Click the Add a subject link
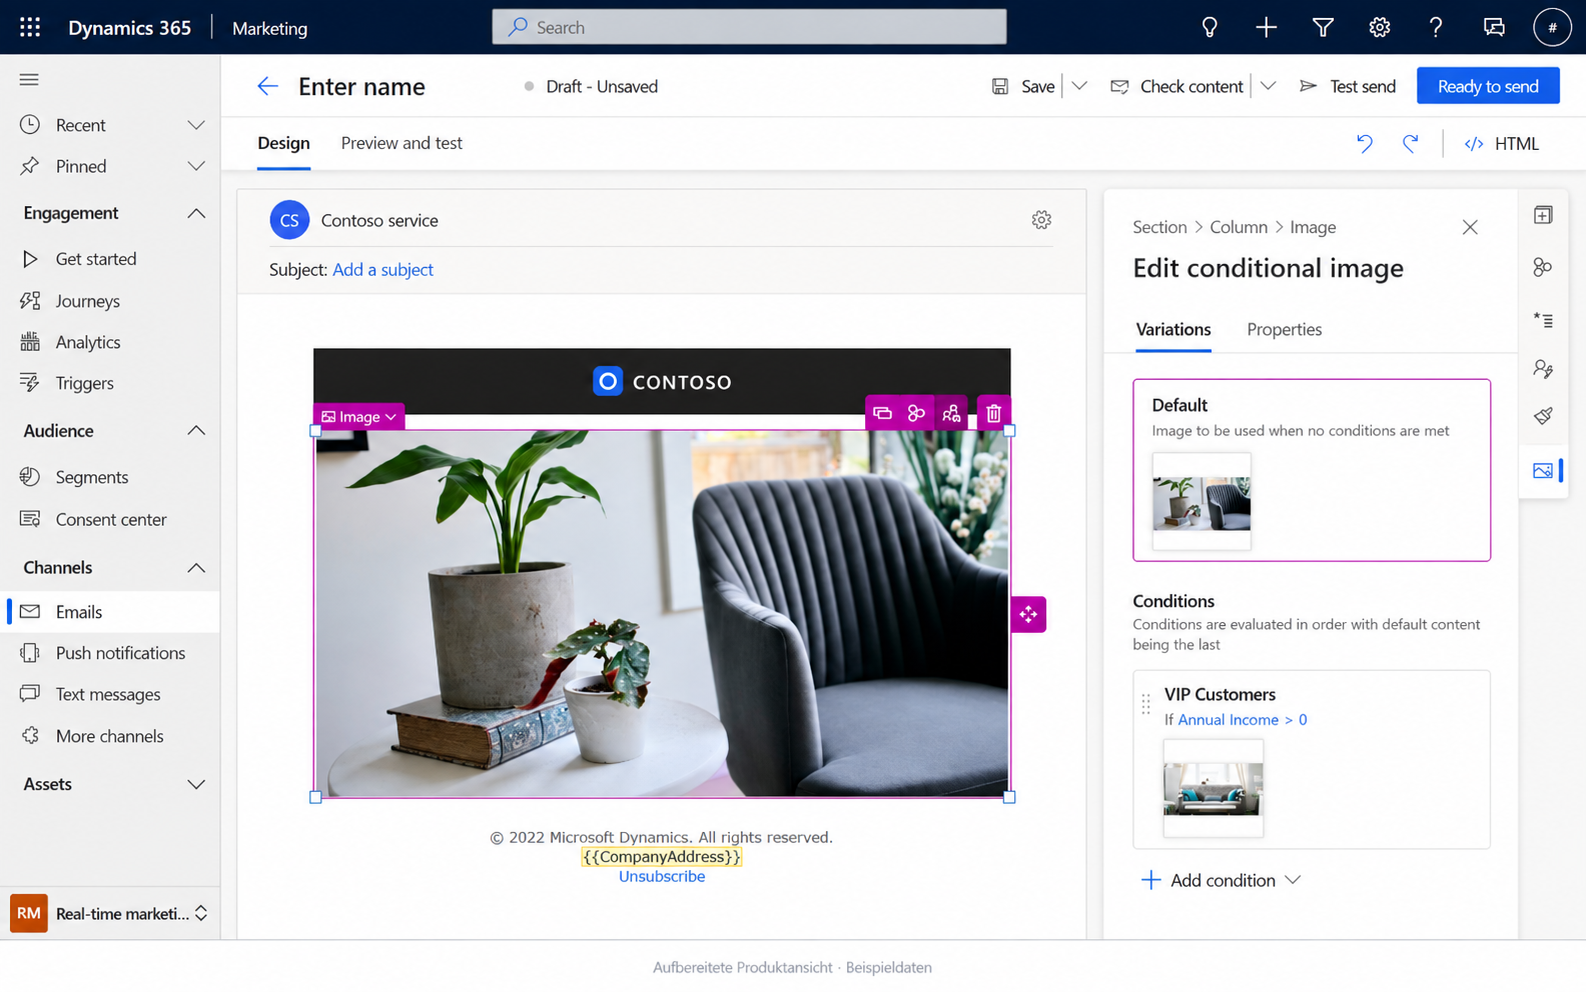 [383, 270]
